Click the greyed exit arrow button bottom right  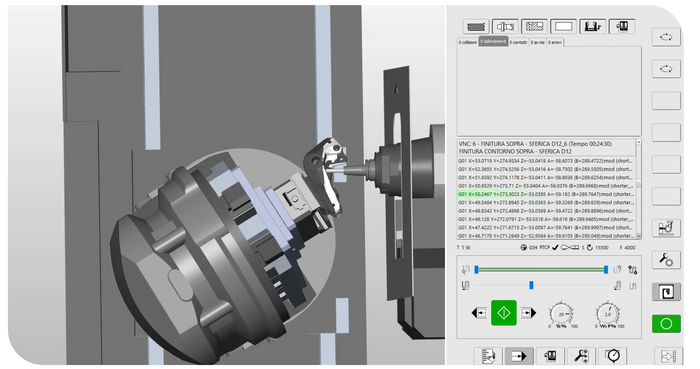click(668, 356)
